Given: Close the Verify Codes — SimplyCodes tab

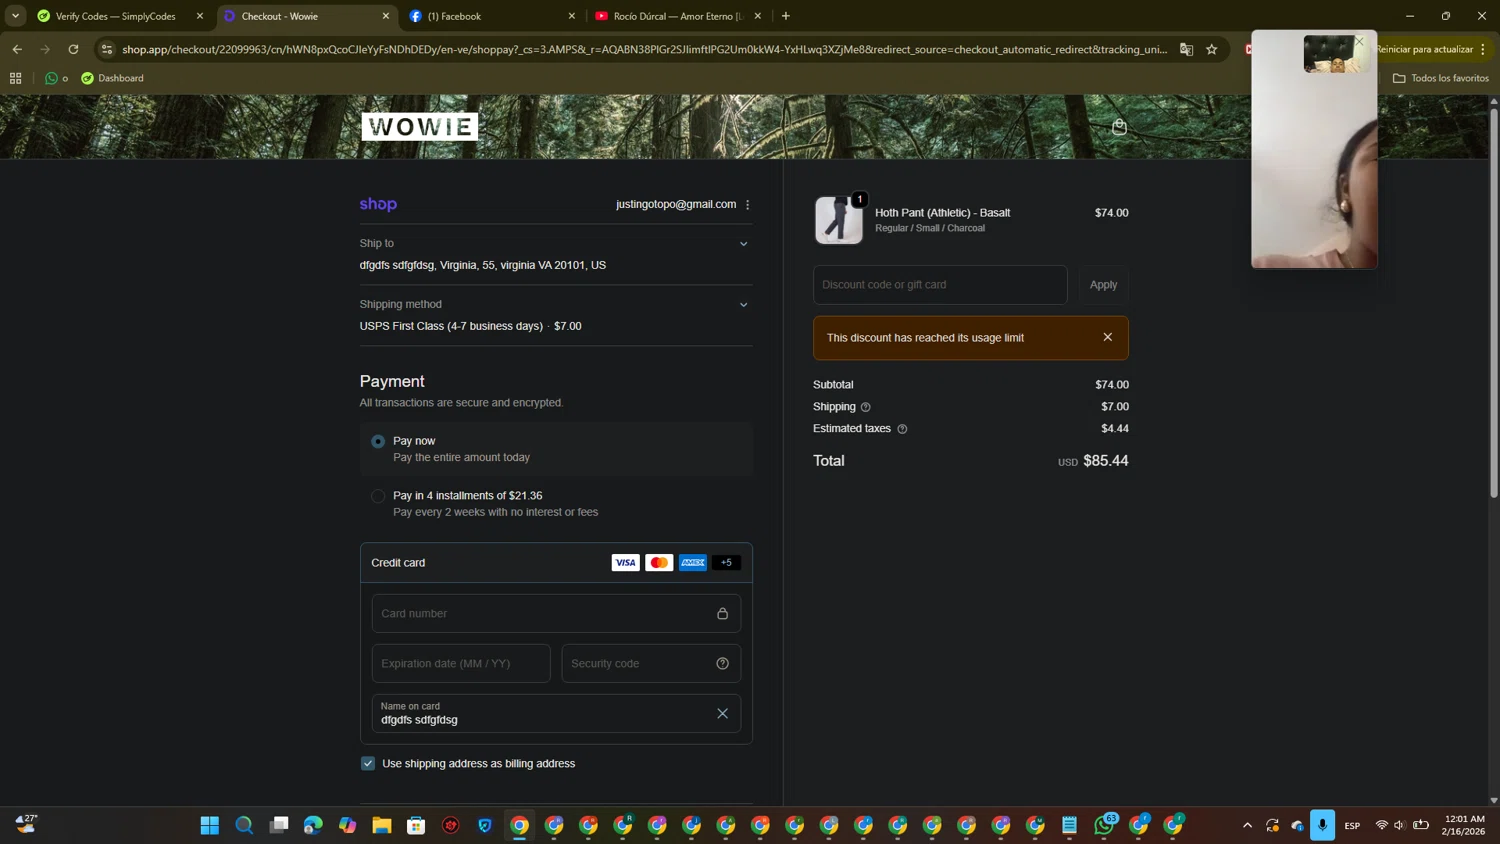Looking at the screenshot, I should [x=200, y=16].
